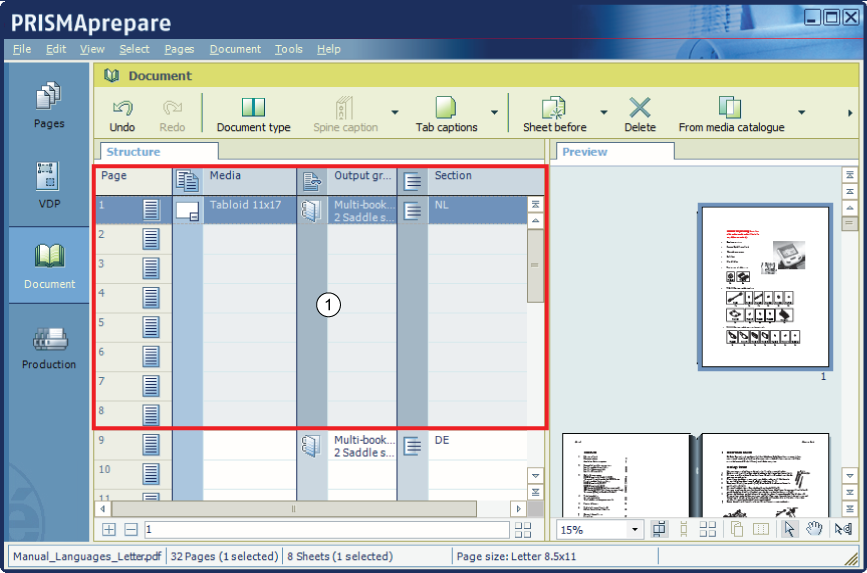This screenshot has height=573, width=867.
Task: Click the media size icon beside Tabloid 11x17
Action: coord(187,211)
